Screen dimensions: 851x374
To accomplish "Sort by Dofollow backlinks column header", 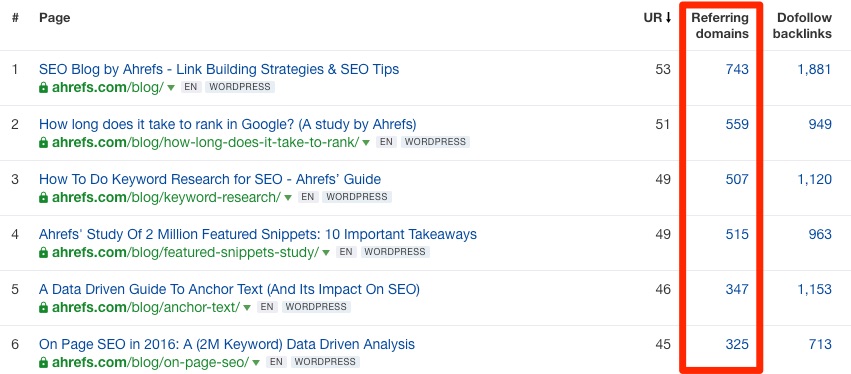I will 802,26.
